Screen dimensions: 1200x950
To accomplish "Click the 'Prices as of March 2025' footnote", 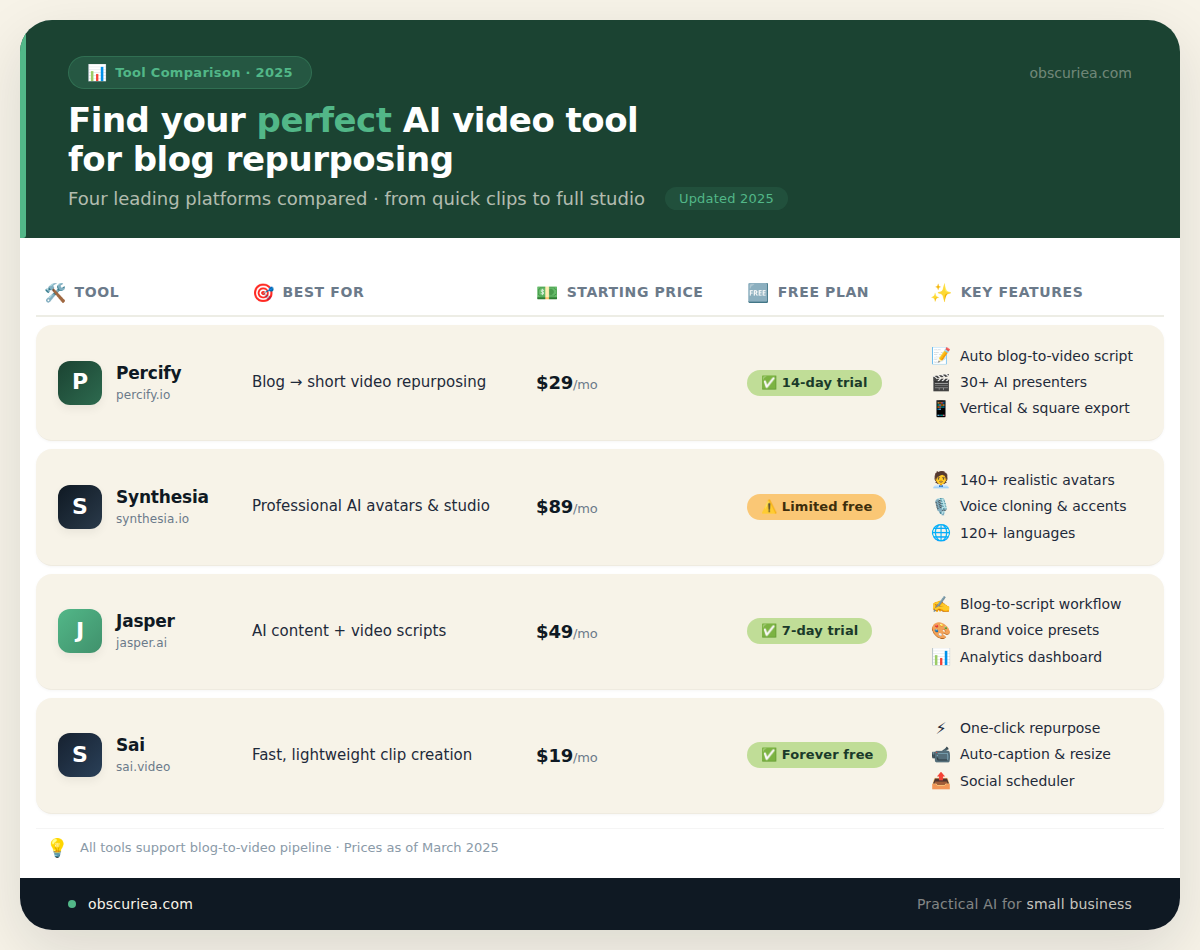I will pos(421,848).
